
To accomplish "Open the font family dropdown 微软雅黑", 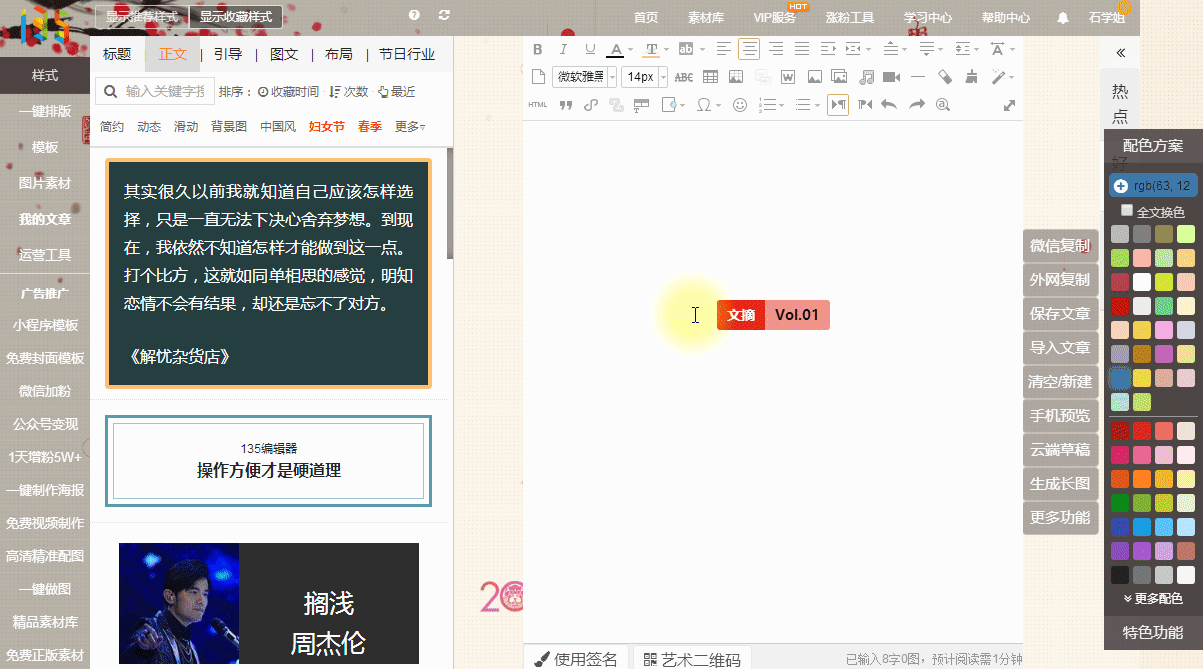I will (585, 77).
